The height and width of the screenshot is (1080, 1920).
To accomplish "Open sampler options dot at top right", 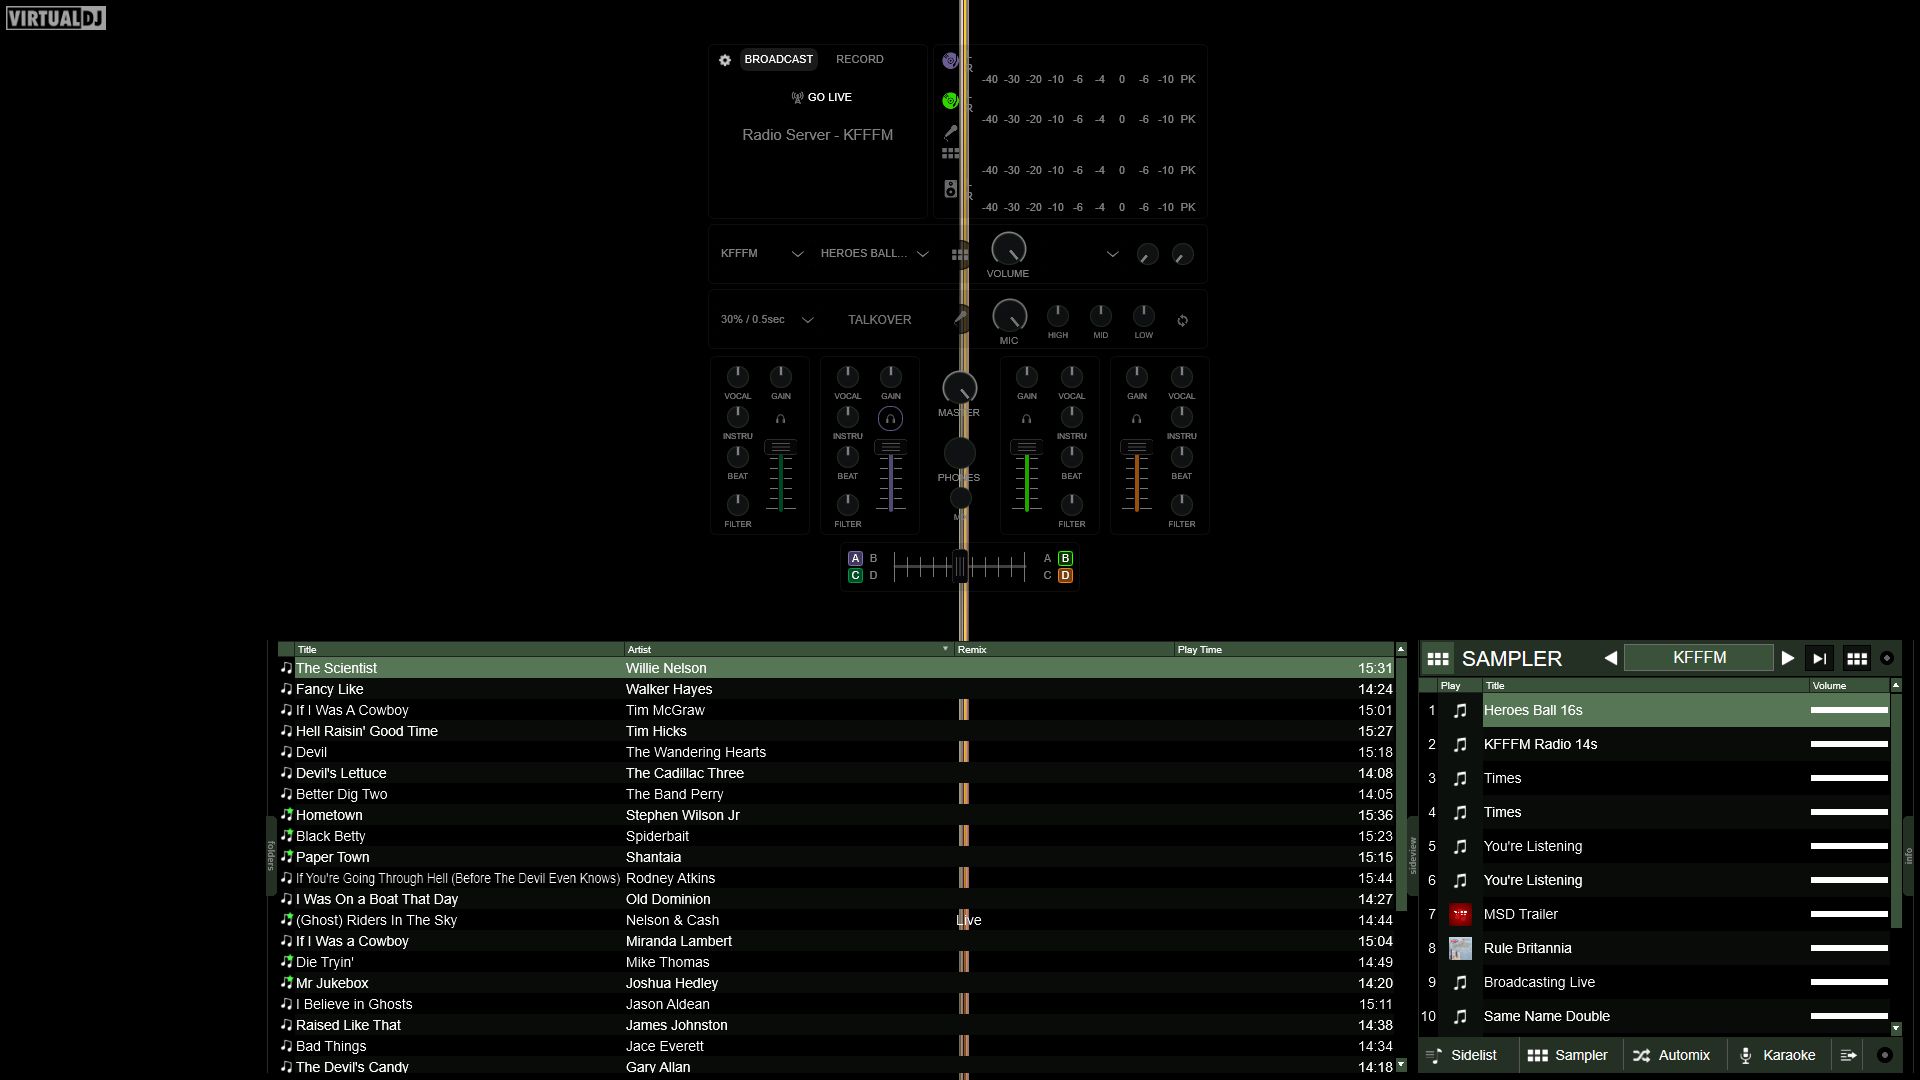I will click(1887, 658).
